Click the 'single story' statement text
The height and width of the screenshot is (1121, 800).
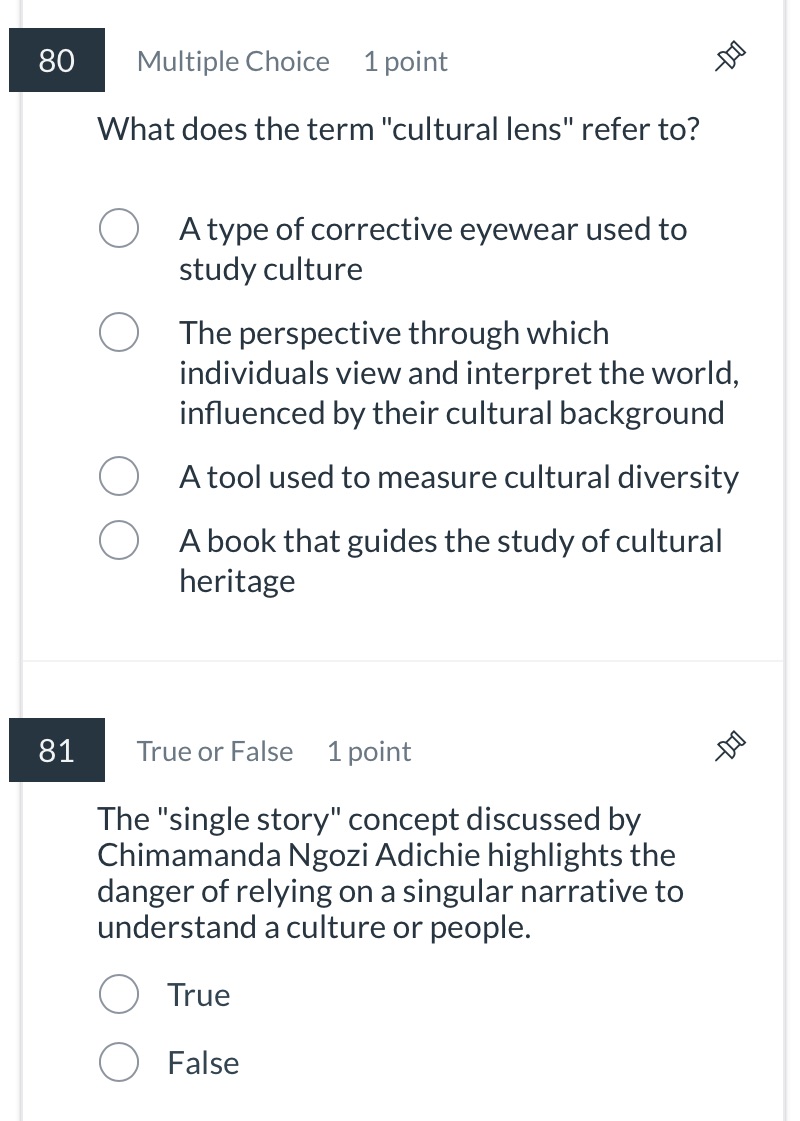coord(390,873)
